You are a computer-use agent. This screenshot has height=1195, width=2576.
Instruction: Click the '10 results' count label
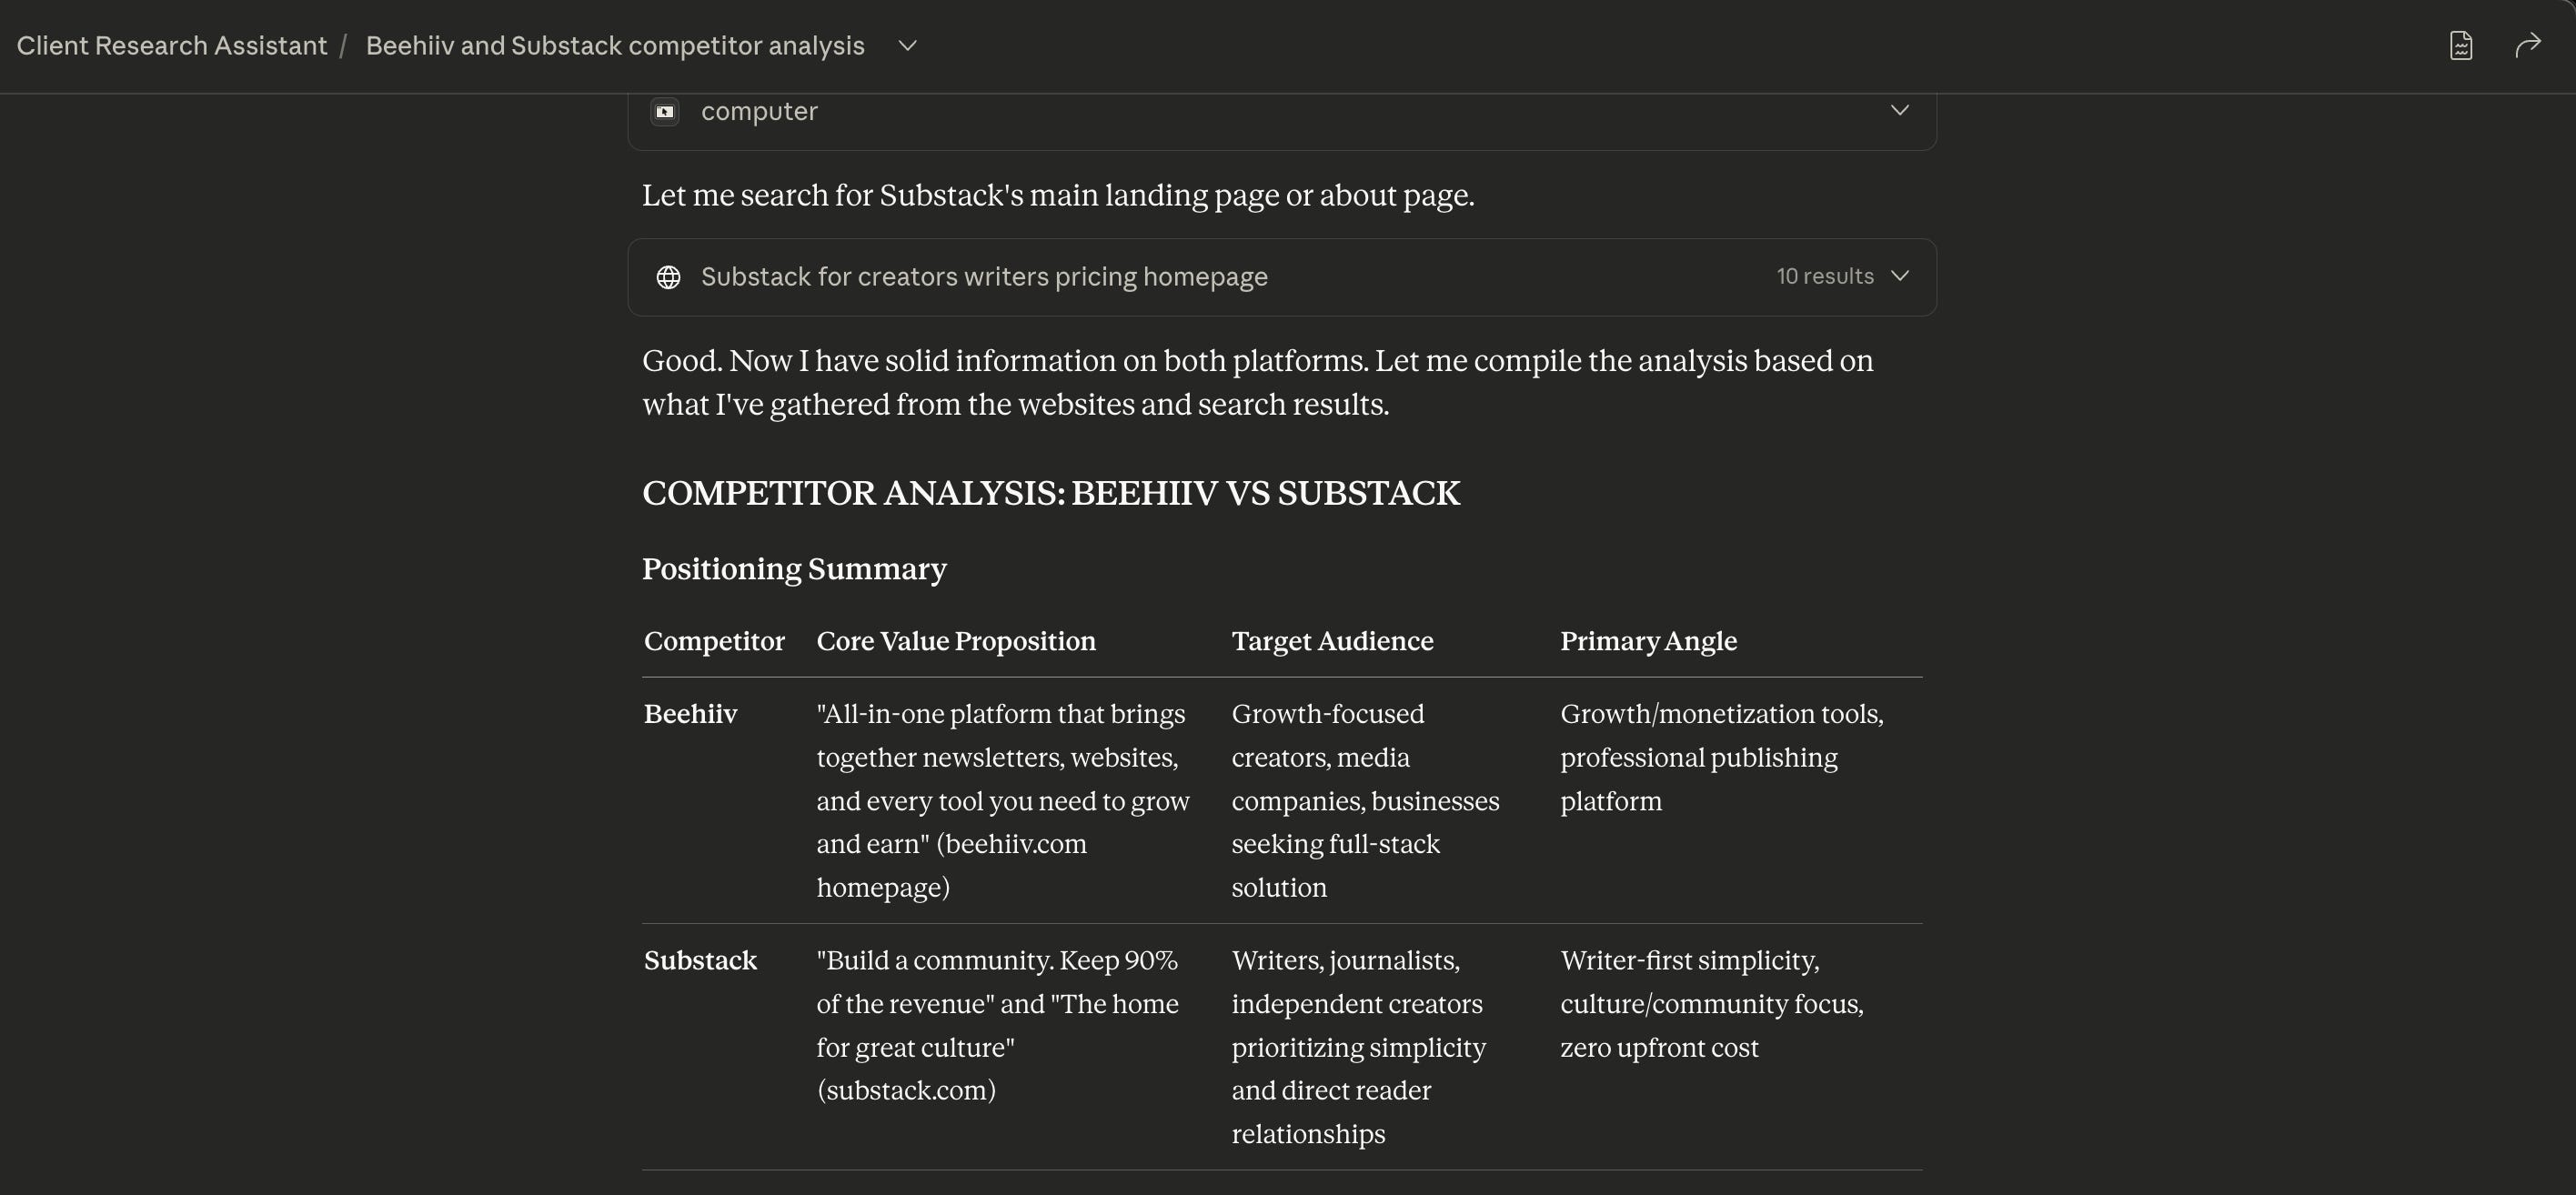1824,276
